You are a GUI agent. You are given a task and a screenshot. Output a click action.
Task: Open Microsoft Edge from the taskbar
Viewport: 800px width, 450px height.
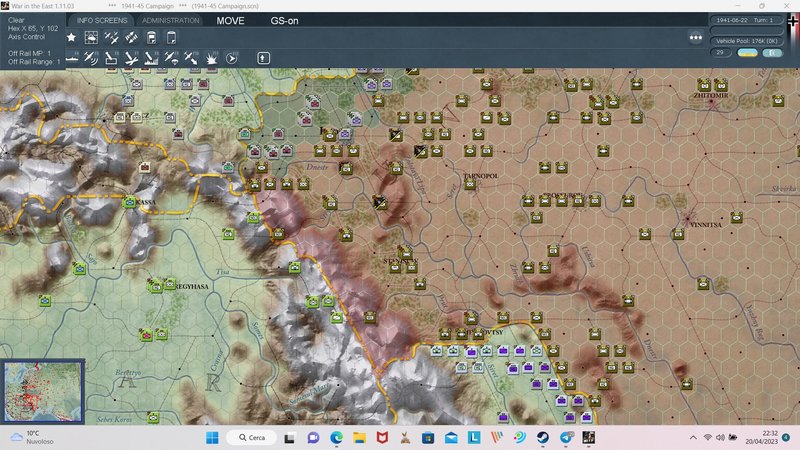coord(336,438)
